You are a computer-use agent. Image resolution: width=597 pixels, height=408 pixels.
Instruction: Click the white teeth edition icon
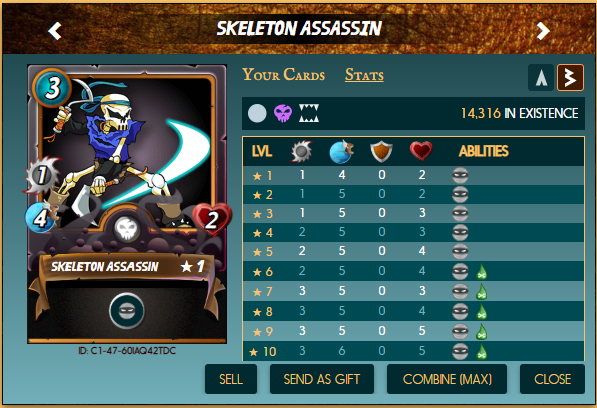tap(309, 113)
